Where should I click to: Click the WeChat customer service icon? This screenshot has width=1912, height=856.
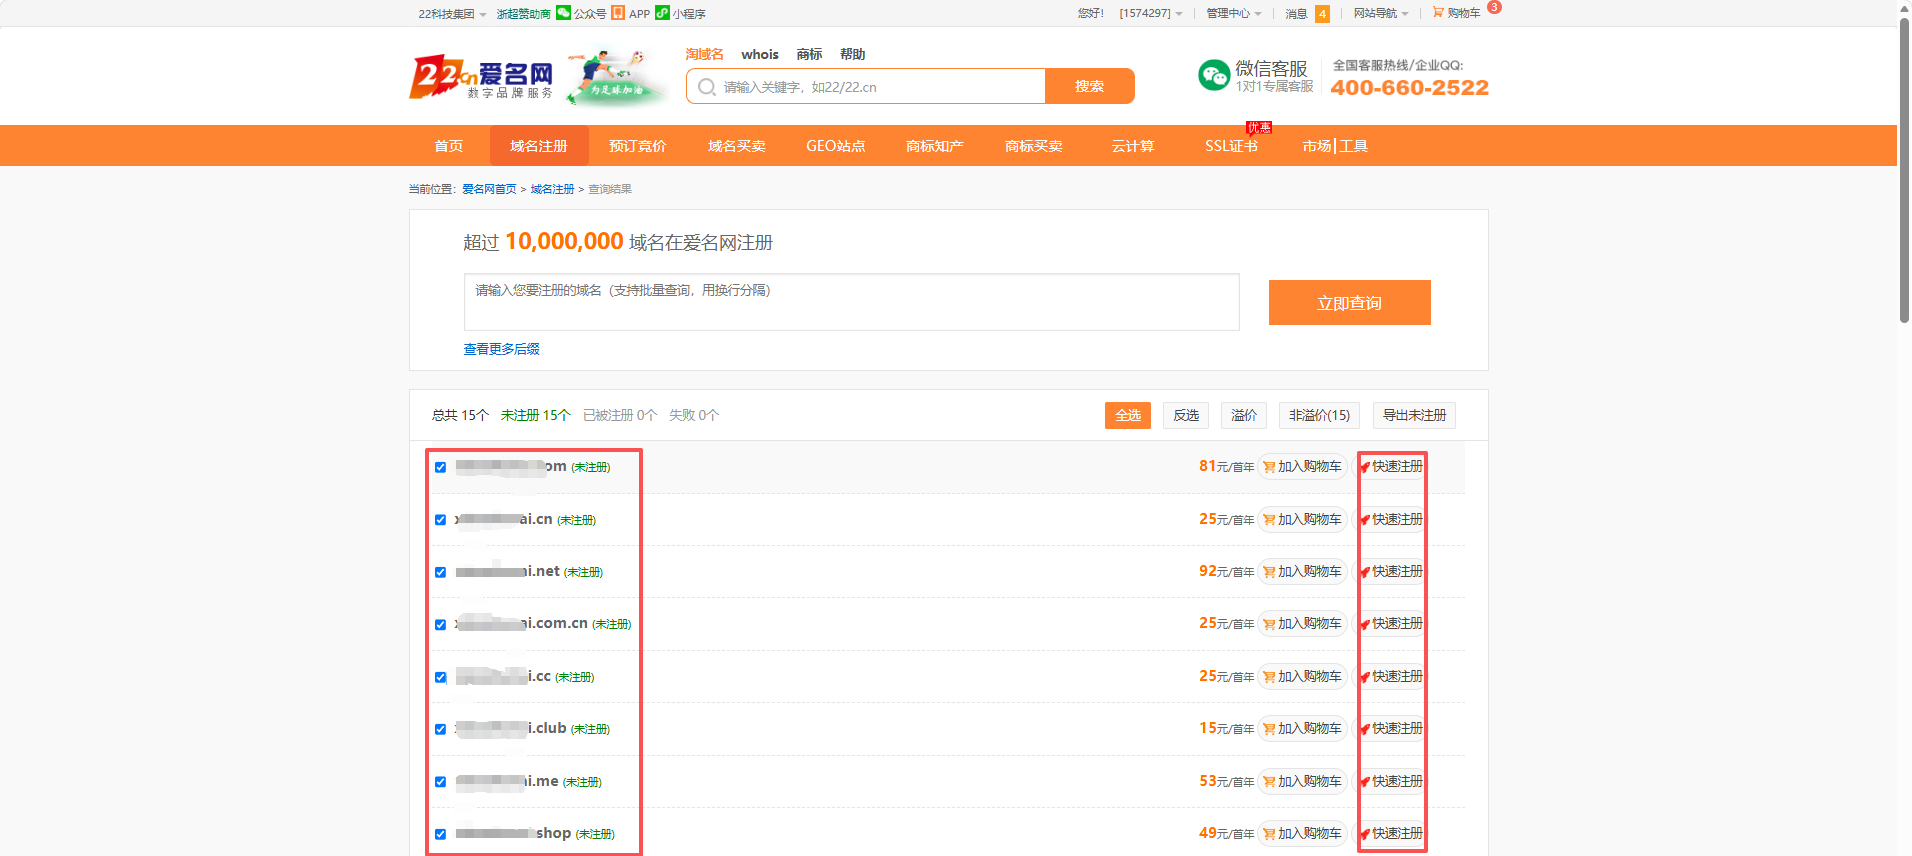tap(1213, 75)
